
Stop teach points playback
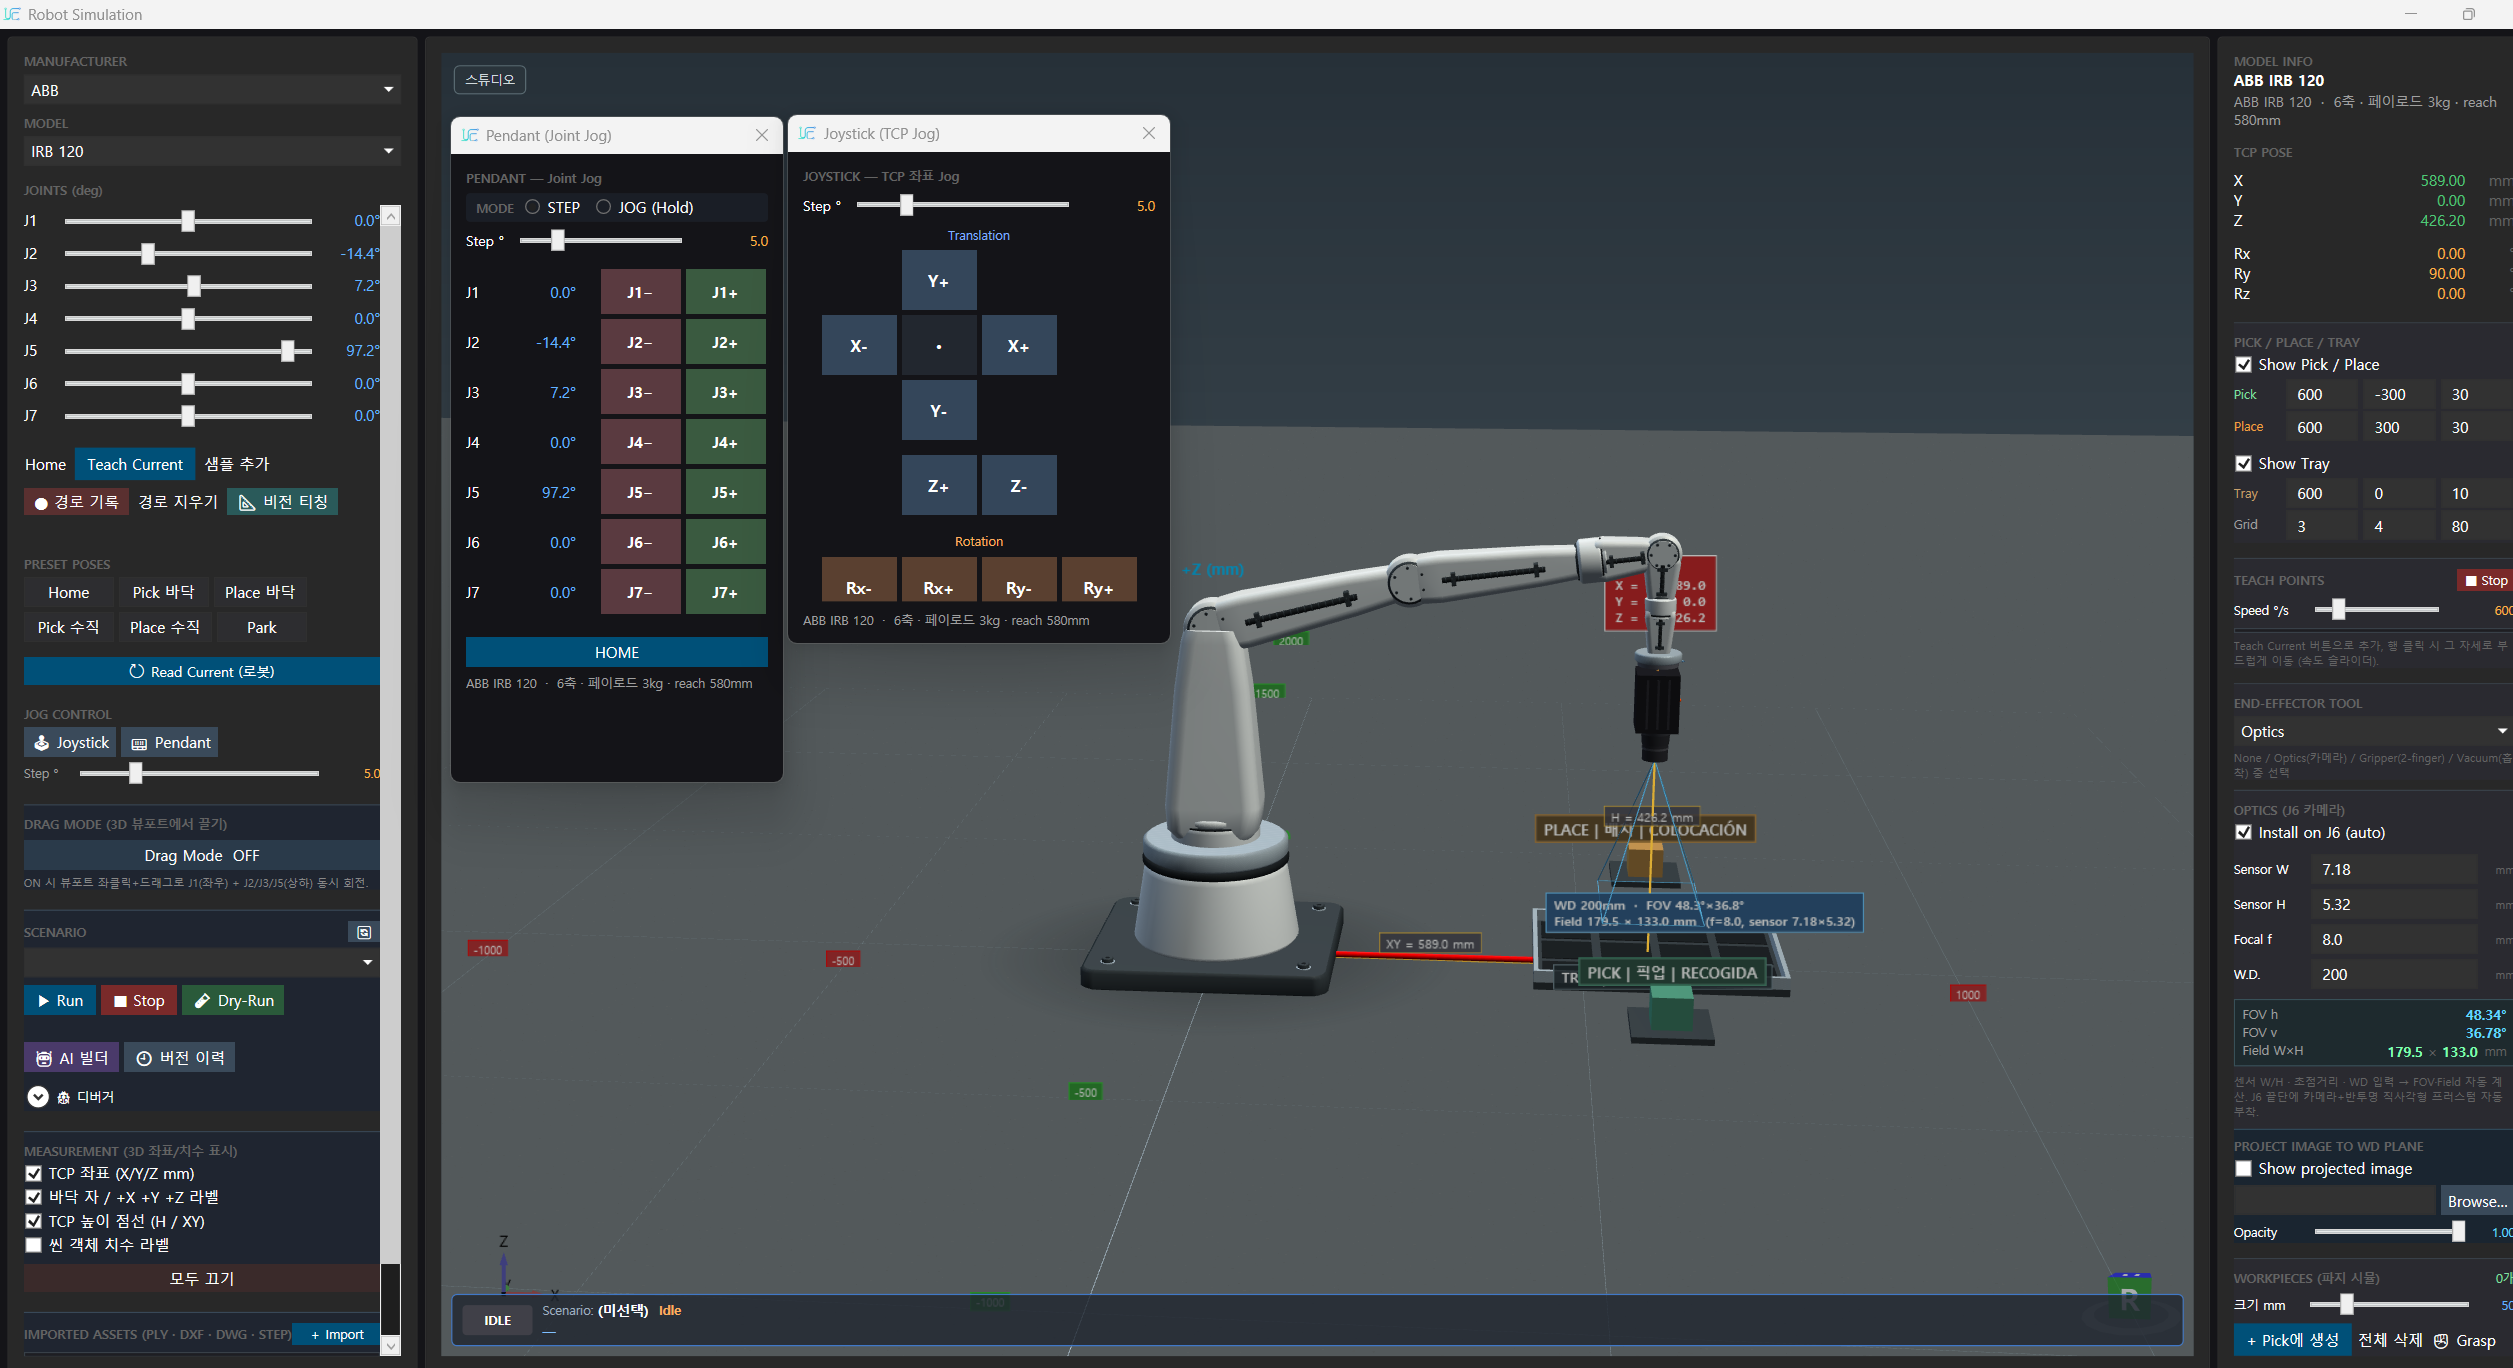pyautogui.click(x=2486, y=581)
